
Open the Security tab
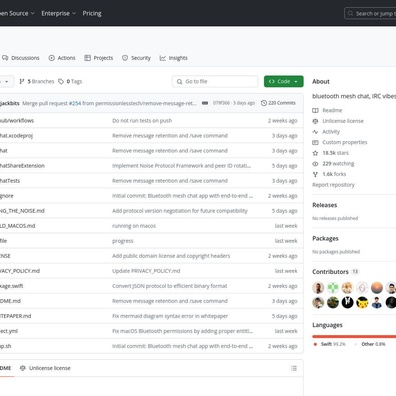click(x=136, y=58)
